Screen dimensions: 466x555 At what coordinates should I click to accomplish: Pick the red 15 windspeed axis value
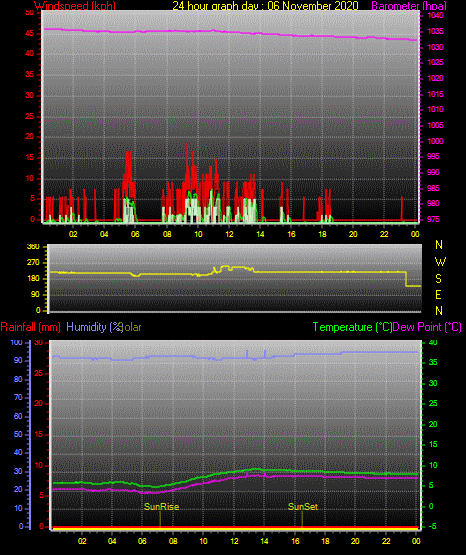click(x=30, y=158)
